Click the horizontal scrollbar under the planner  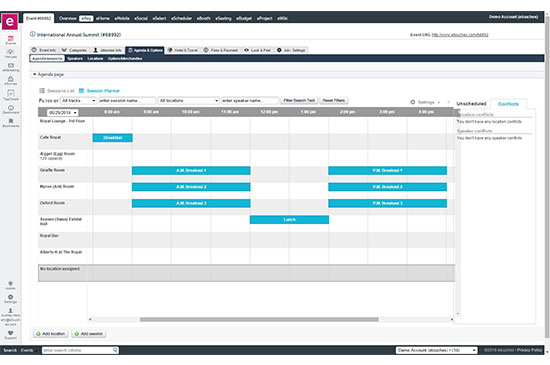point(259,319)
